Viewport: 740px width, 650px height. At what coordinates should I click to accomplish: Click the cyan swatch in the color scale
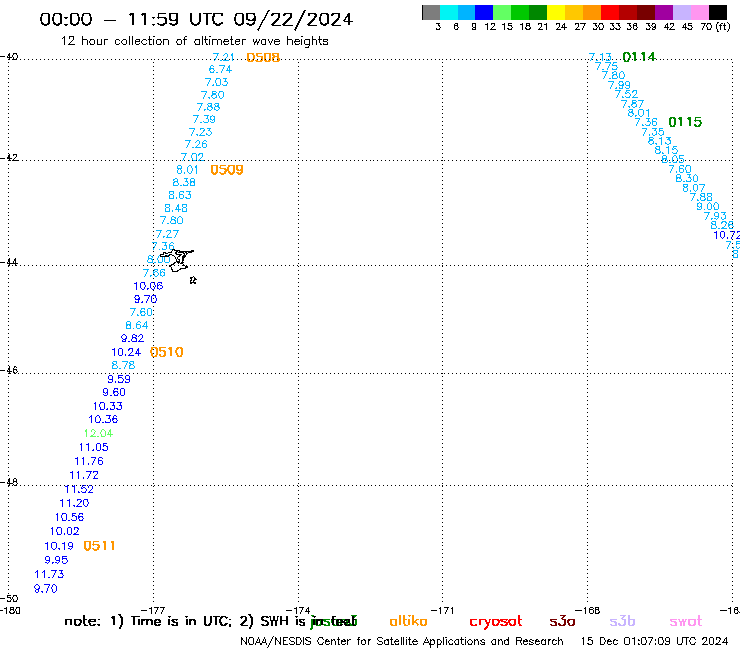(449, 12)
